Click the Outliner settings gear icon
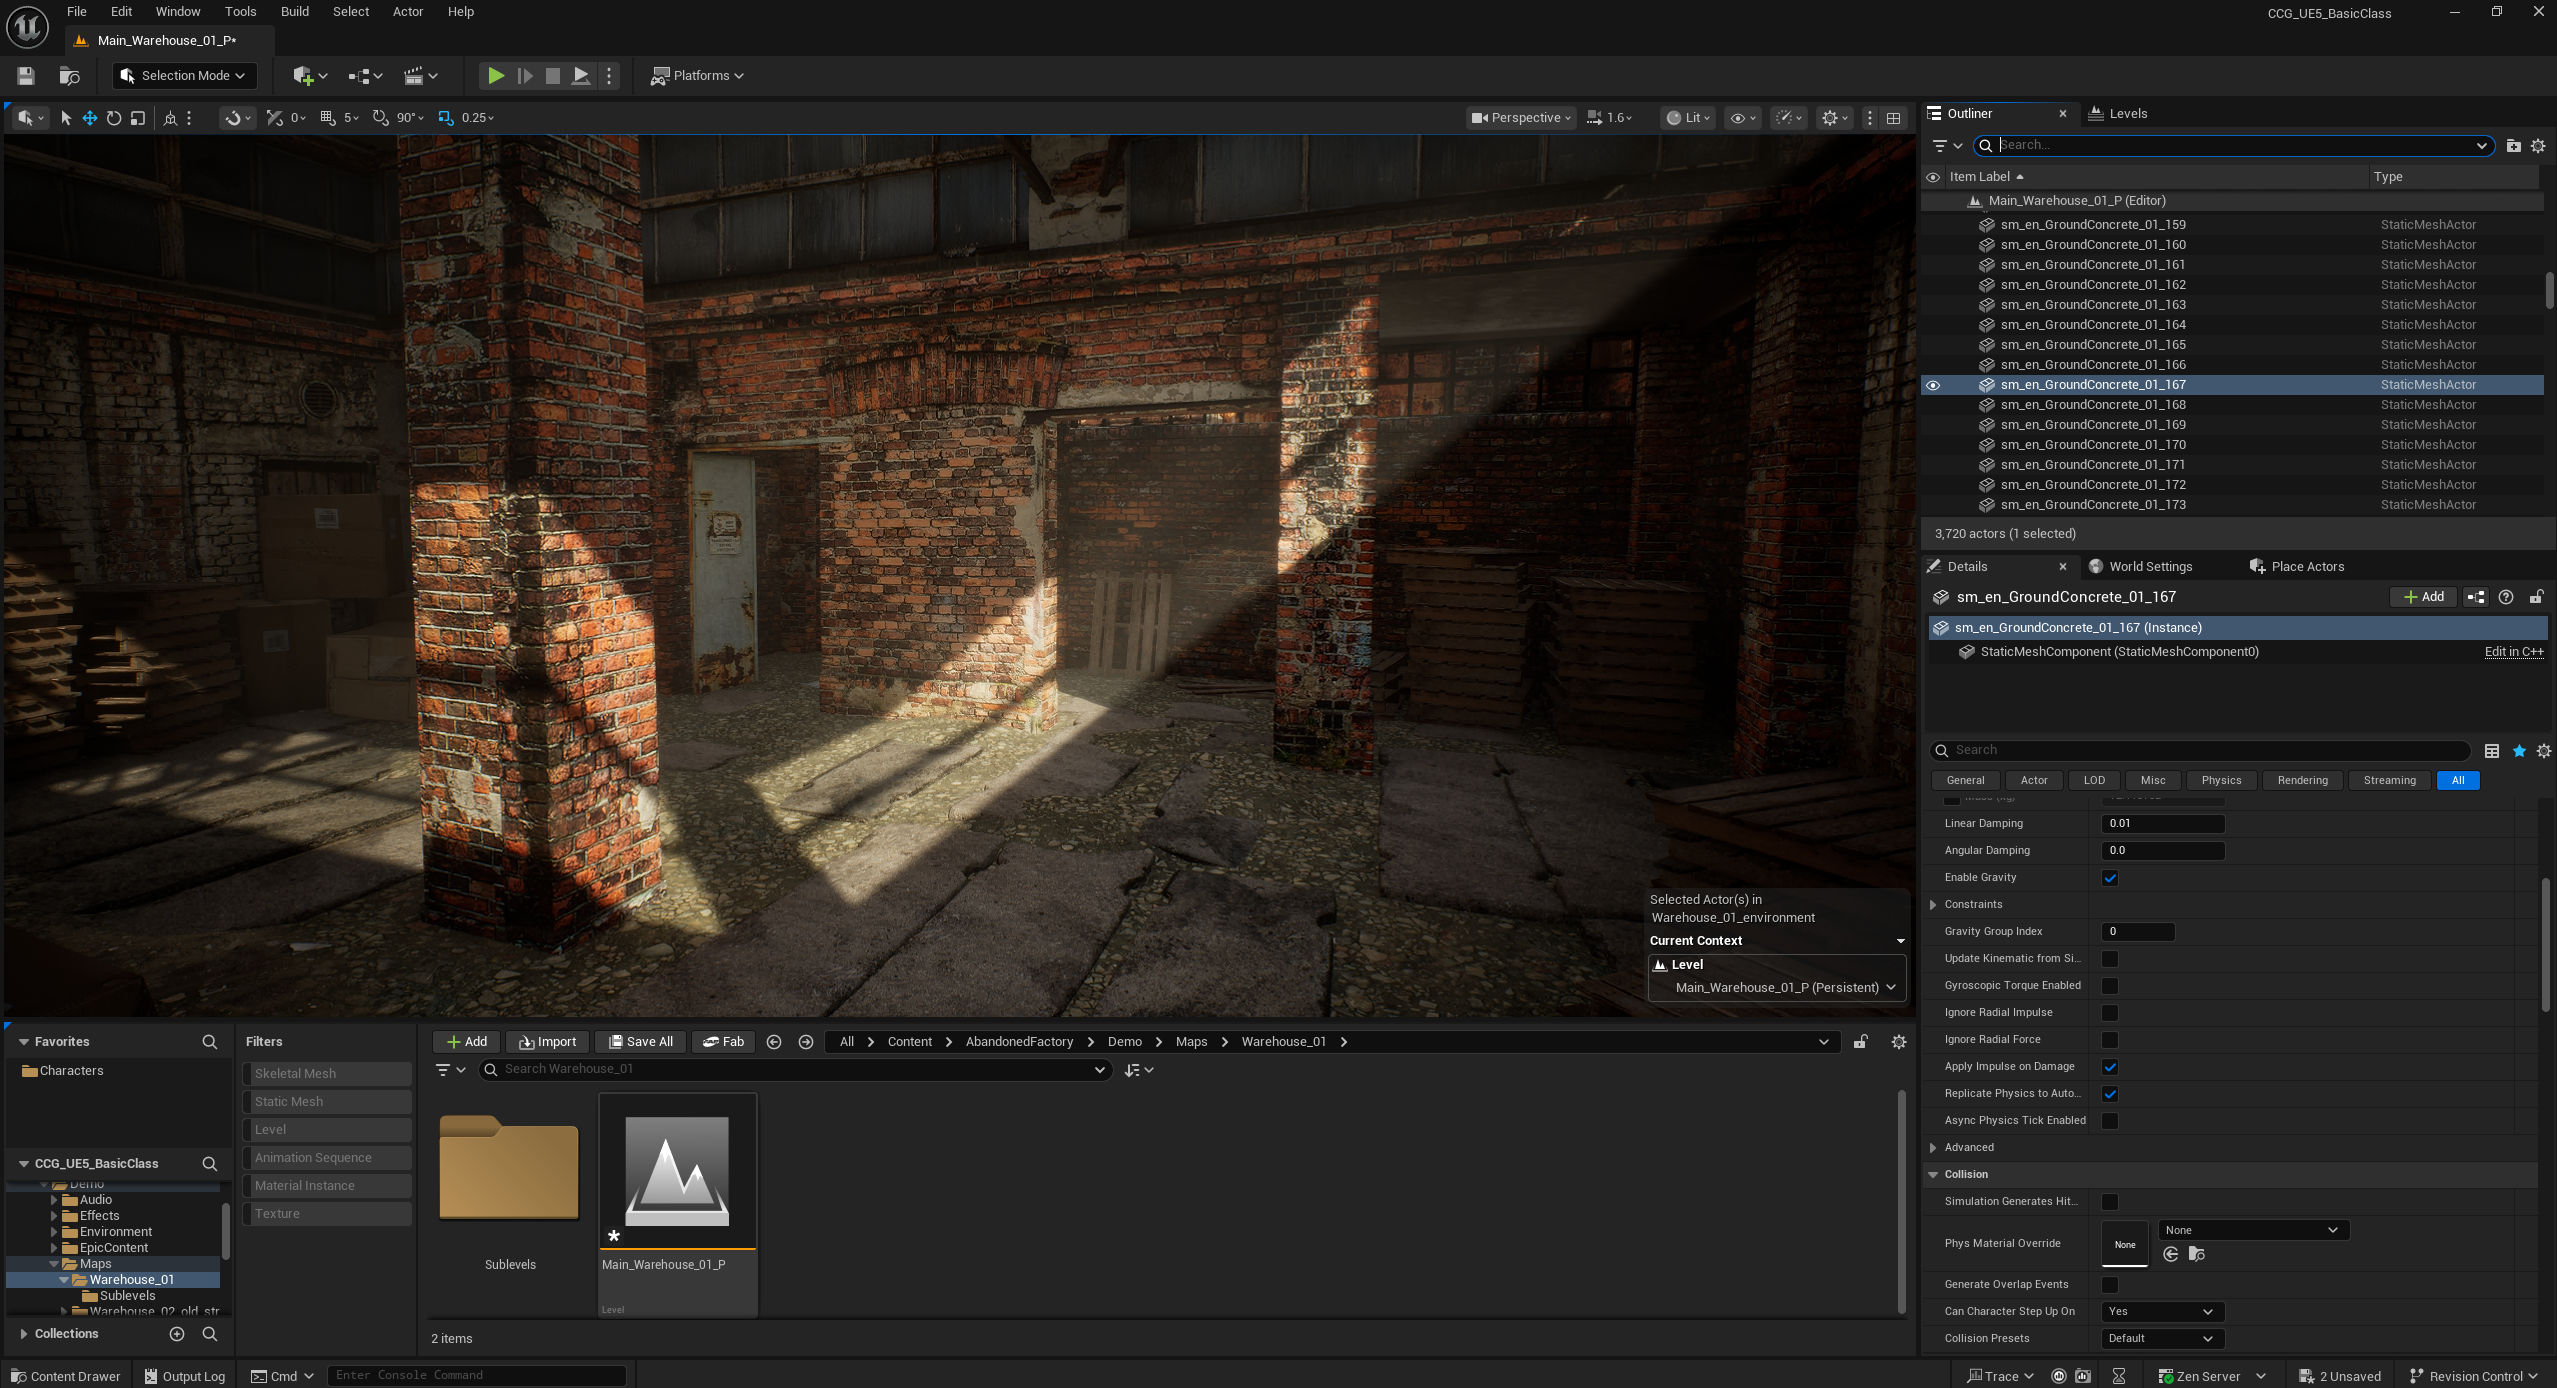 [2538, 146]
